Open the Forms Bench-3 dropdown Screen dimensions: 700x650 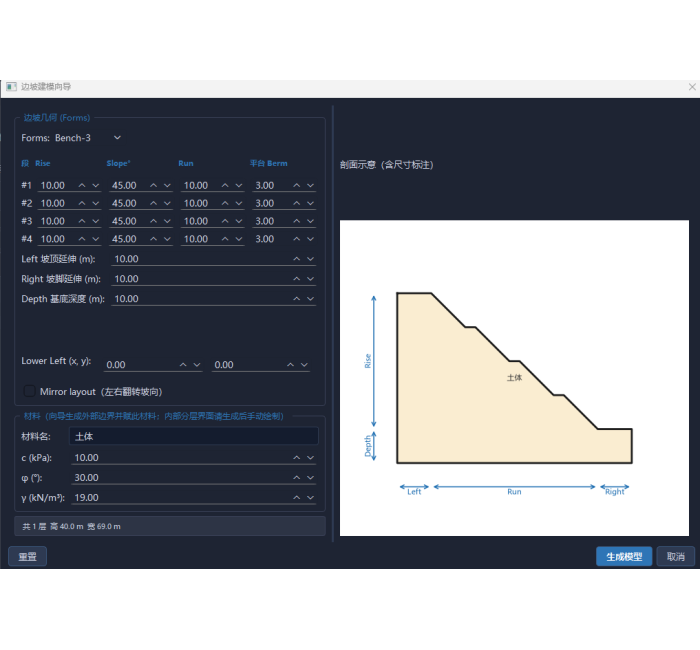[88, 138]
